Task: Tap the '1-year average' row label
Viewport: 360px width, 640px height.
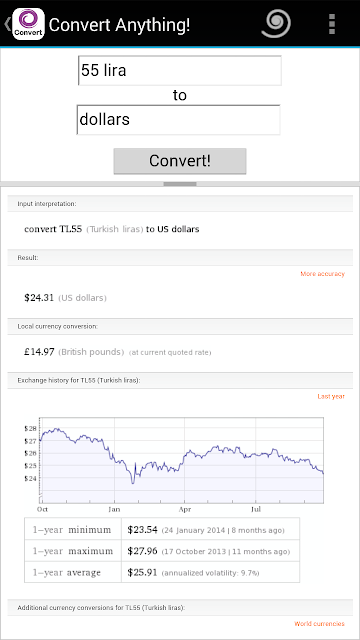Action: tap(73, 572)
